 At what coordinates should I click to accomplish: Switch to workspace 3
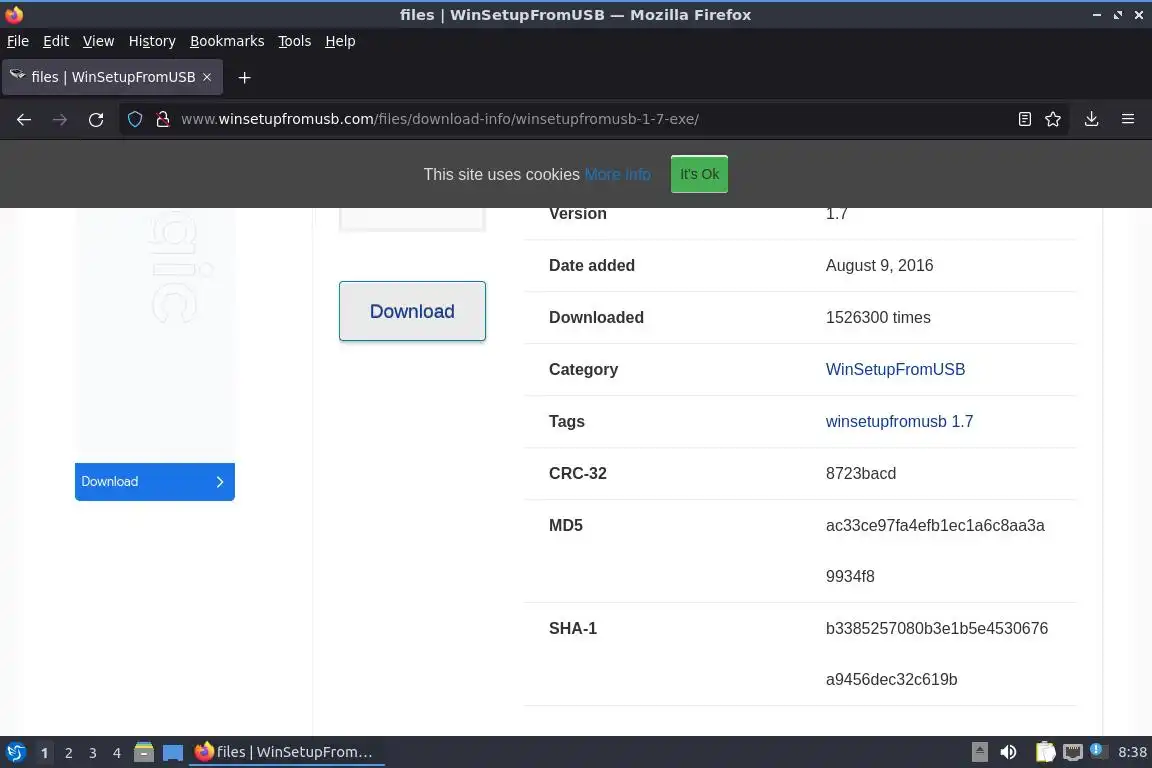93,753
